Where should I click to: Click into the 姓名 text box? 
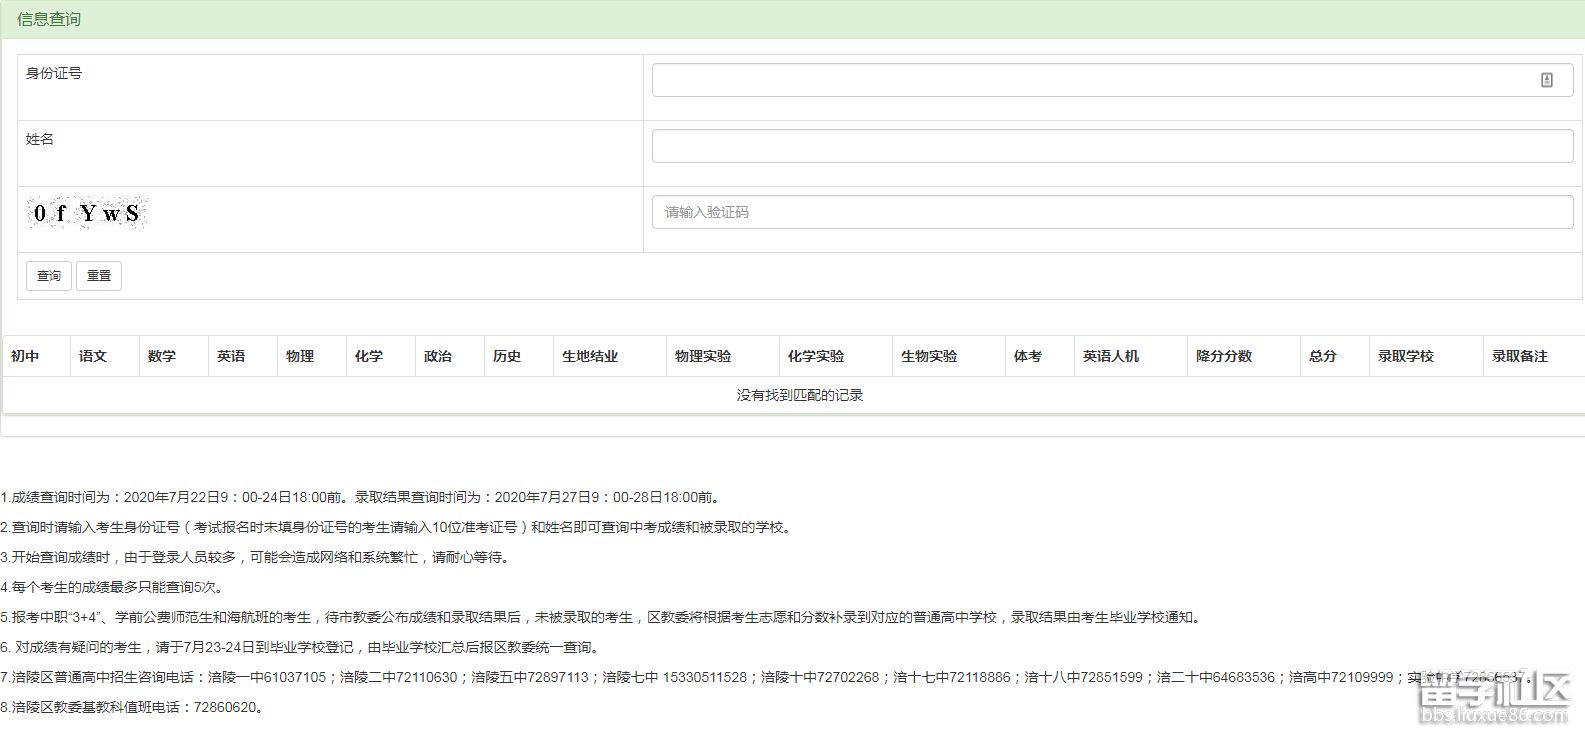pos(1112,146)
